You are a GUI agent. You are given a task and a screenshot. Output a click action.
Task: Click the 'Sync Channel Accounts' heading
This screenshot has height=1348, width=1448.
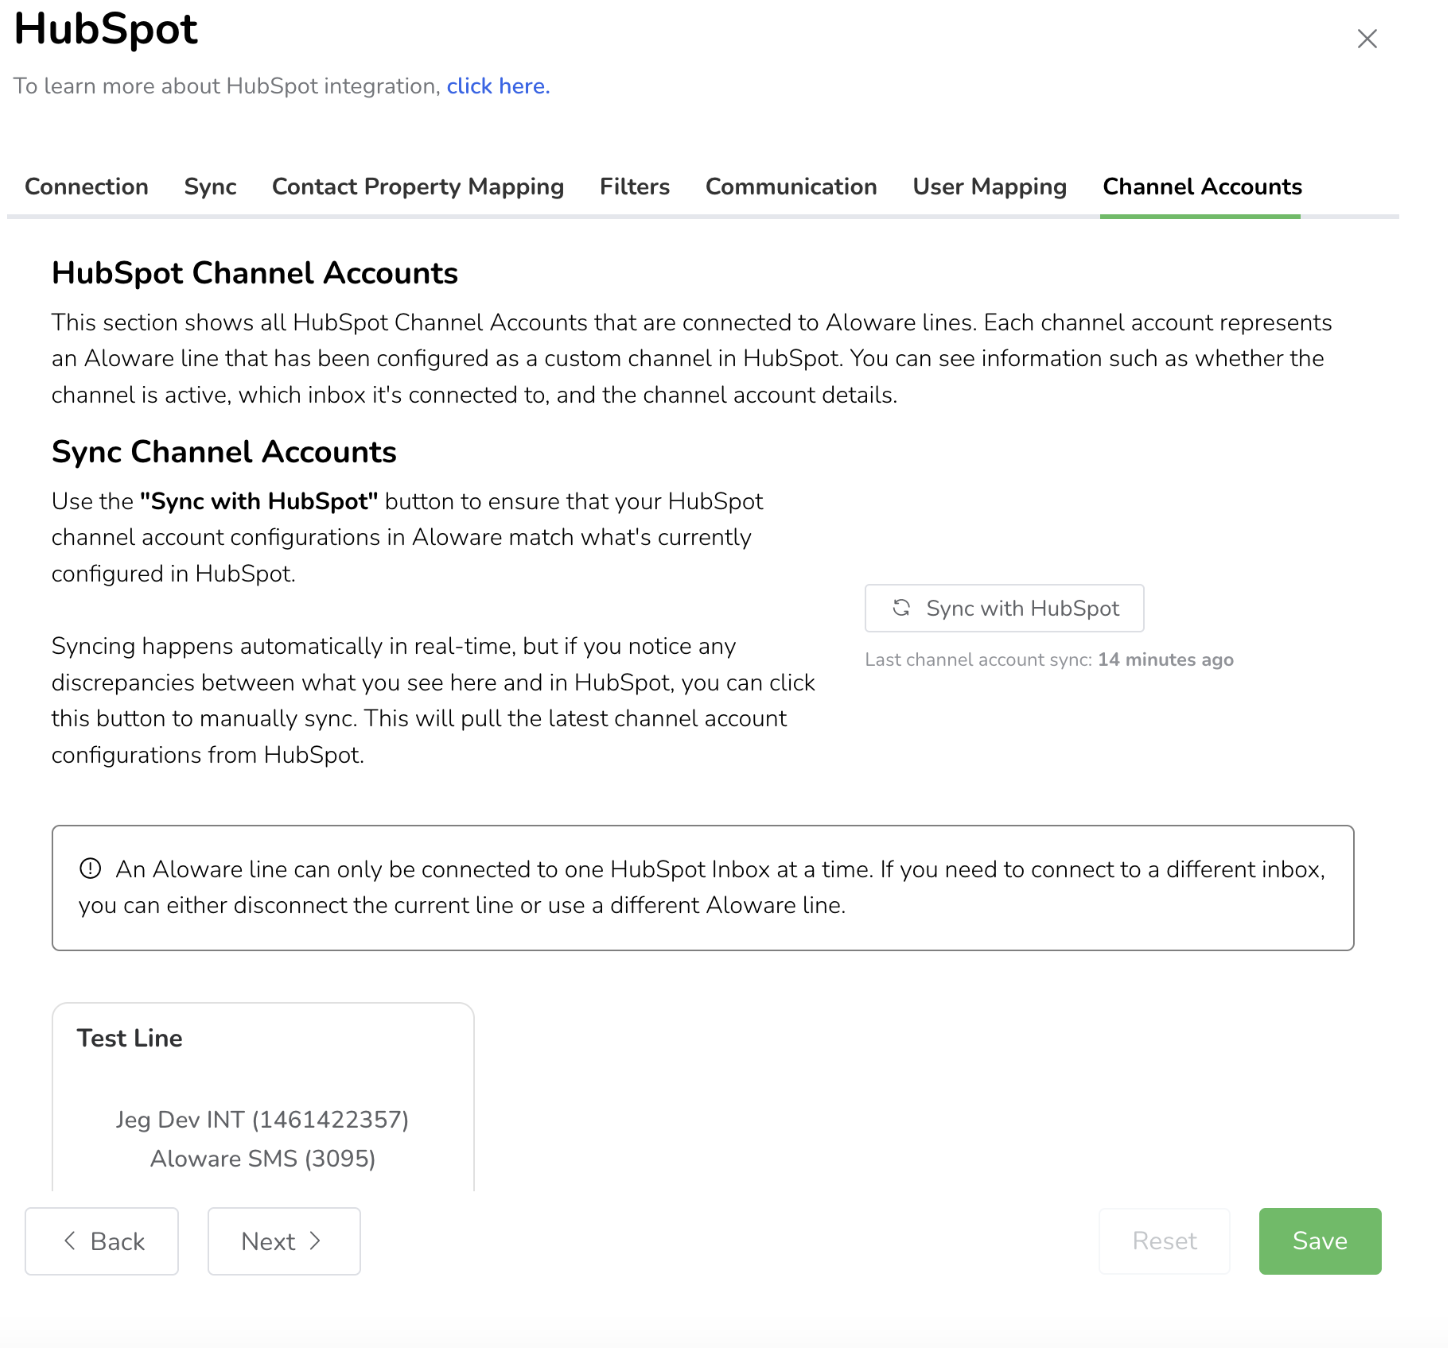pos(224,452)
